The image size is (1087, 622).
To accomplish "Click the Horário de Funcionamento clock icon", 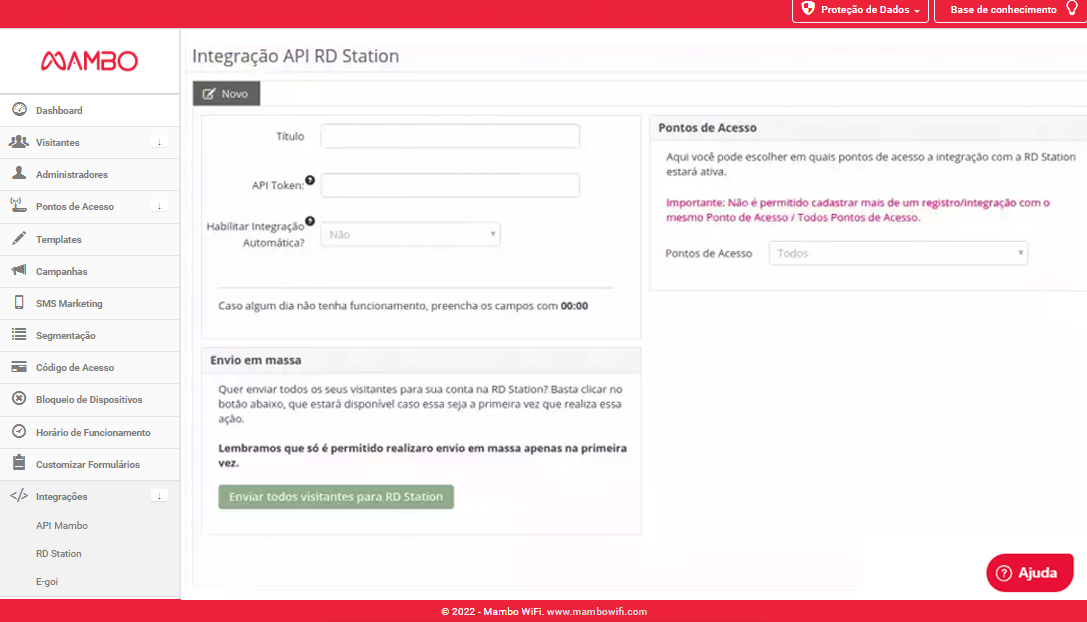I will tap(19, 431).
